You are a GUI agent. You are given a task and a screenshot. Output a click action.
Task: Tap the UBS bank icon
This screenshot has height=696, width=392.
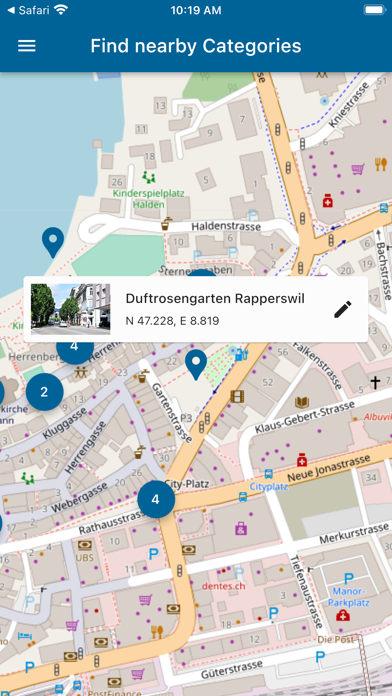85,545
